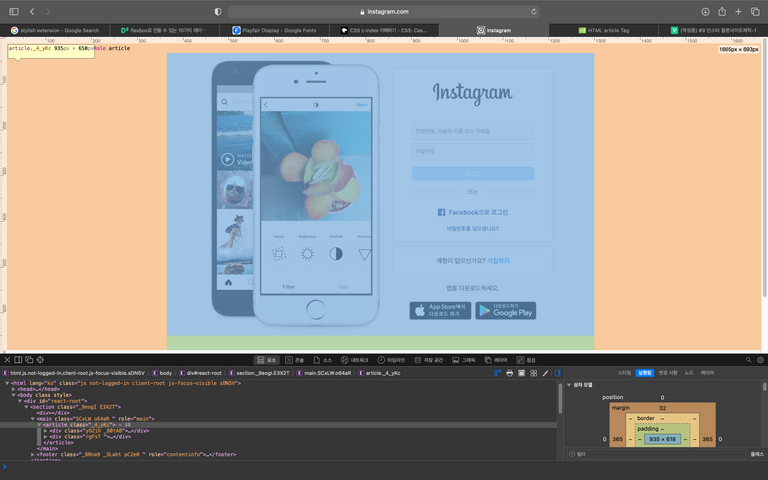Open the Audit tab in inspector
This screenshot has width=768, height=480.
coord(526,360)
